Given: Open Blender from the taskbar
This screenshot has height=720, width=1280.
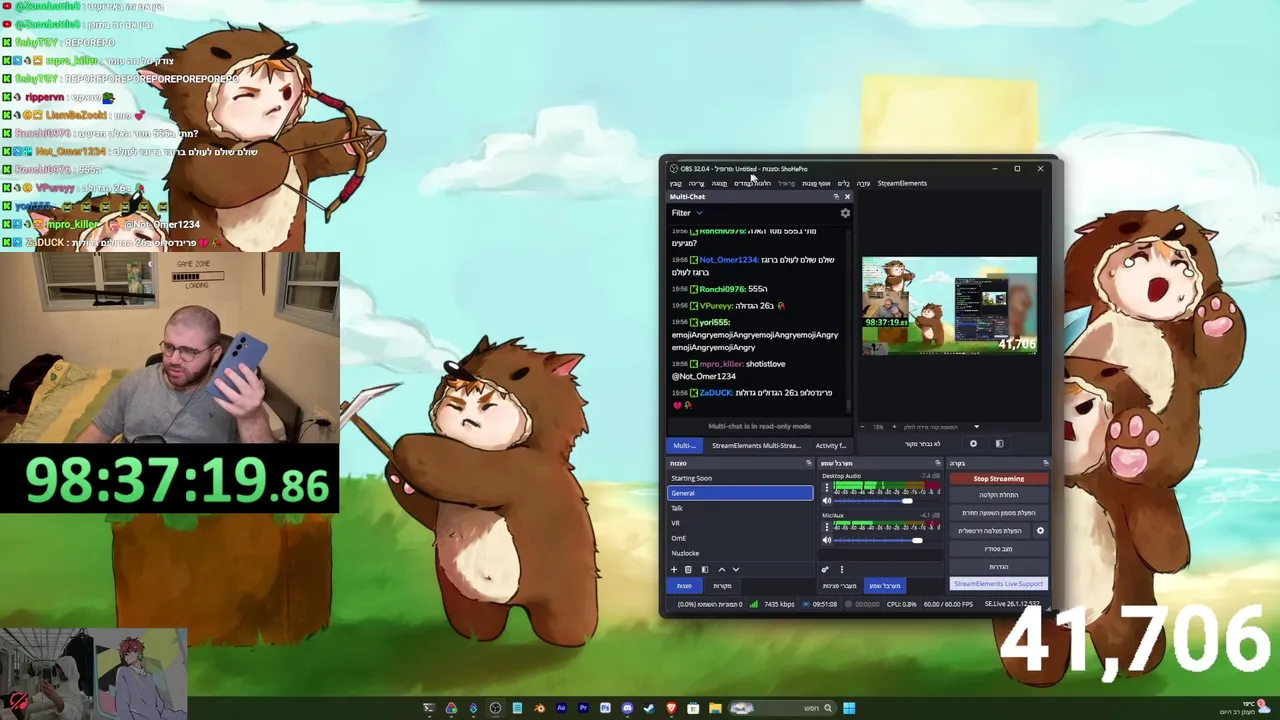Looking at the screenshot, I should pyautogui.click(x=539, y=708).
